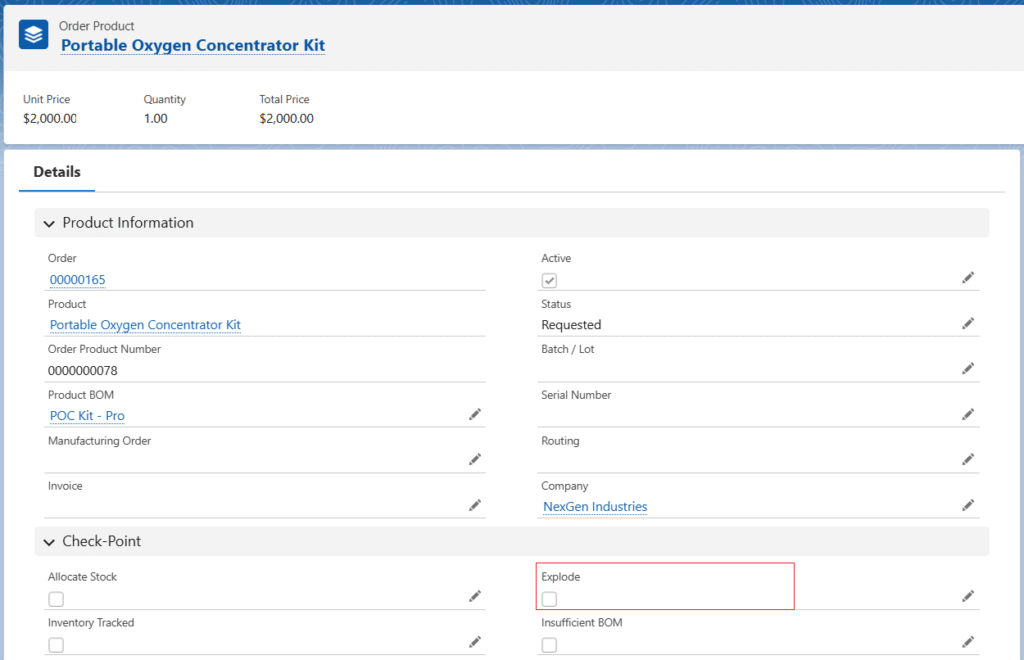The image size is (1024, 660).
Task: Edit the Company field pencil icon
Action: click(967, 505)
